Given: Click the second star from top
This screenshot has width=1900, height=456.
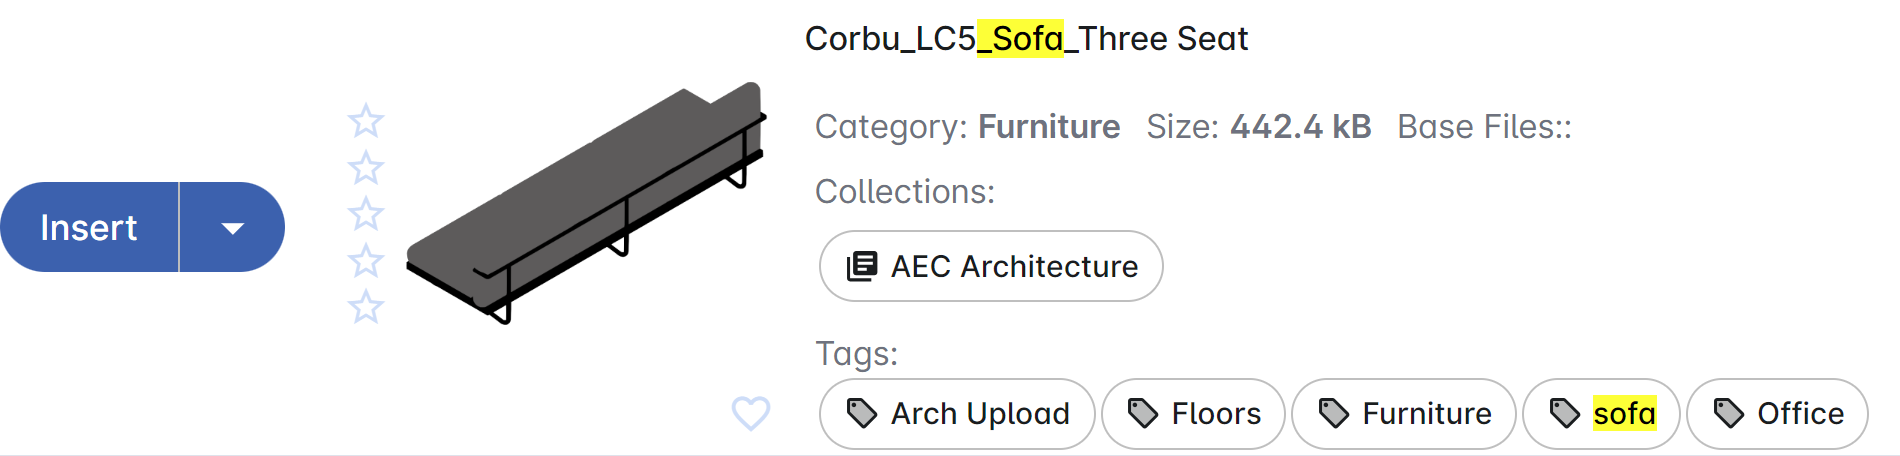Looking at the screenshot, I should click(366, 167).
